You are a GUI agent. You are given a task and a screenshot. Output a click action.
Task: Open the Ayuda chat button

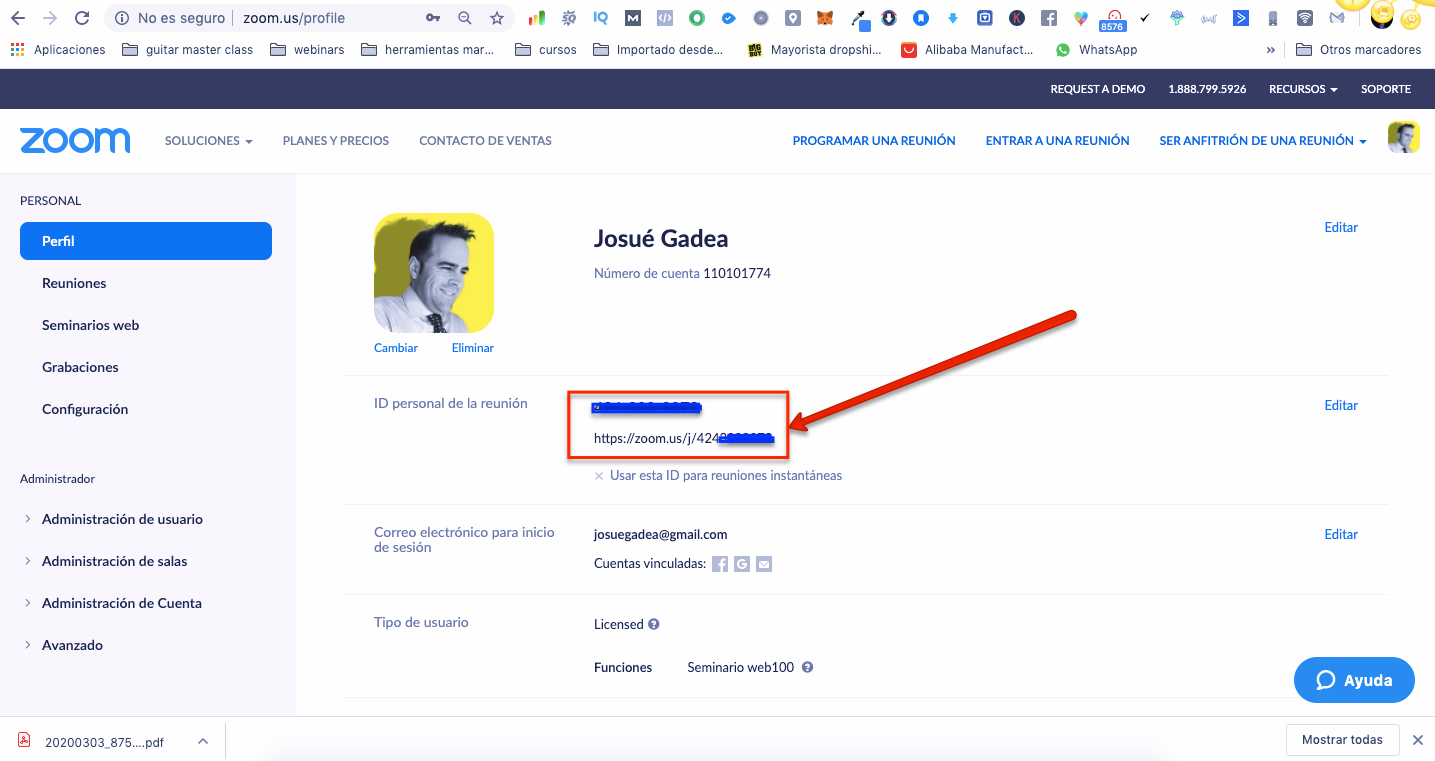pyautogui.click(x=1354, y=680)
